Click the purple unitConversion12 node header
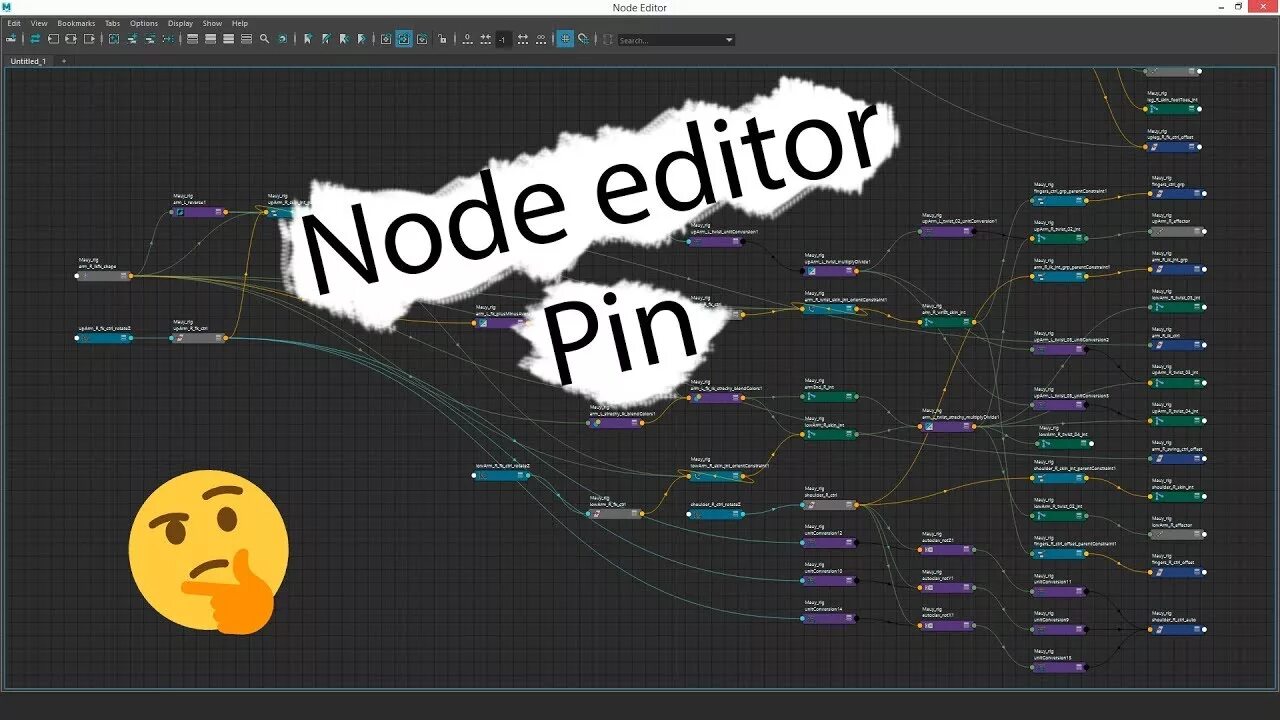The image size is (1280, 720). [829, 542]
